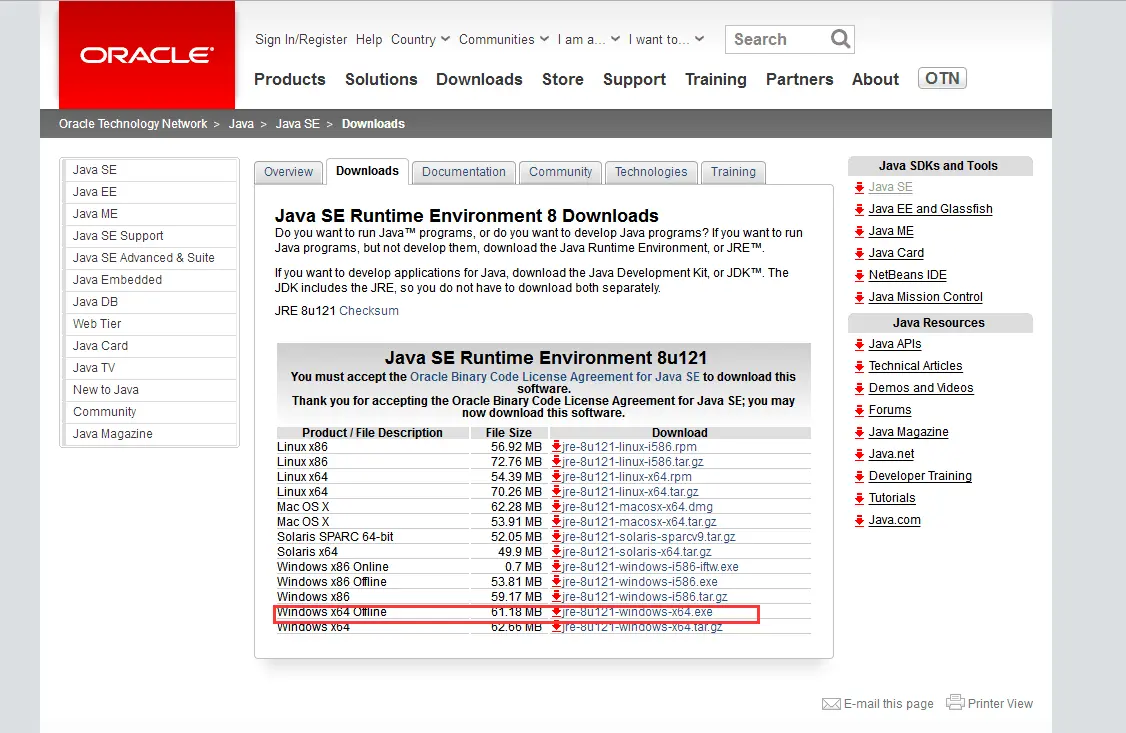This screenshot has width=1126, height=733.
Task: Download jre-8u121-solaris-sparcv9.tar.gz
Action: point(649,537)
